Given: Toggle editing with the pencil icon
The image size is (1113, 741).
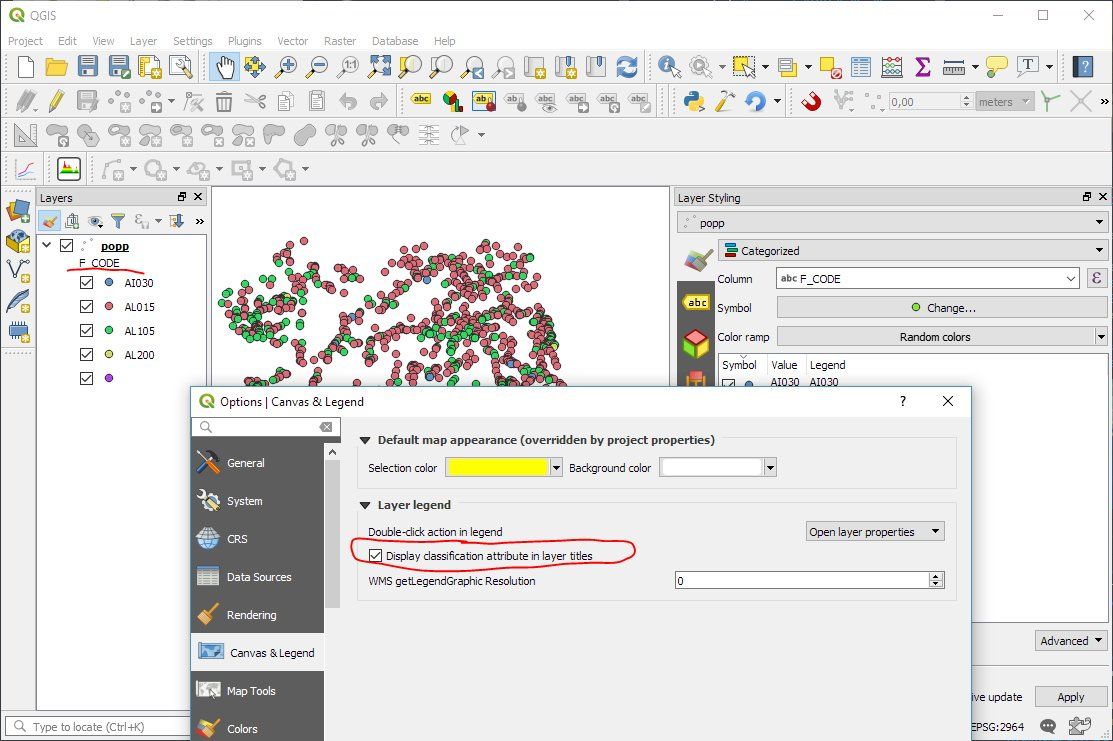Looking at the screenshot, I should point(56,101).
